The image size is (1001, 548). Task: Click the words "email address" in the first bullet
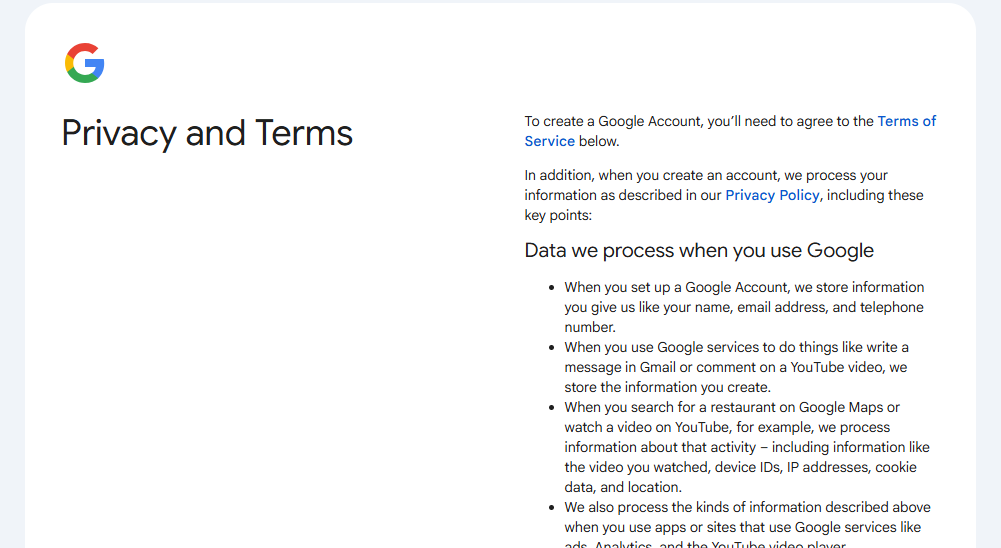click(x=779, y=307)
